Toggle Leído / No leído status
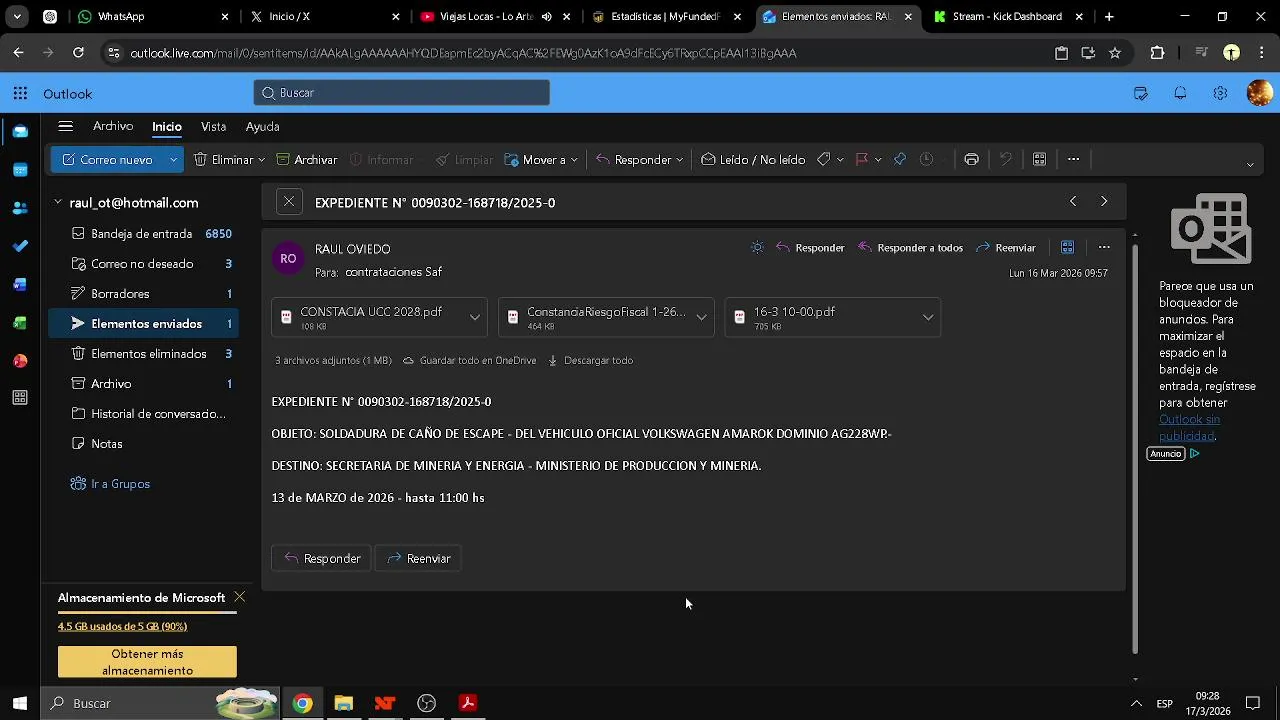 pyautogui.click(x=753, y=160)
